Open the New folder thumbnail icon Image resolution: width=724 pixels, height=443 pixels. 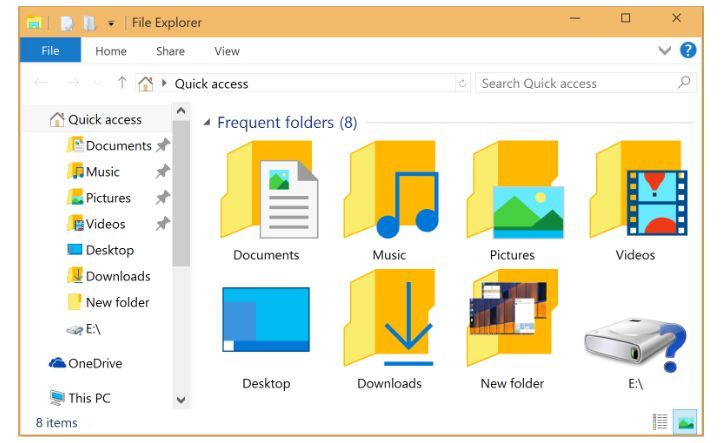point(513,318)
